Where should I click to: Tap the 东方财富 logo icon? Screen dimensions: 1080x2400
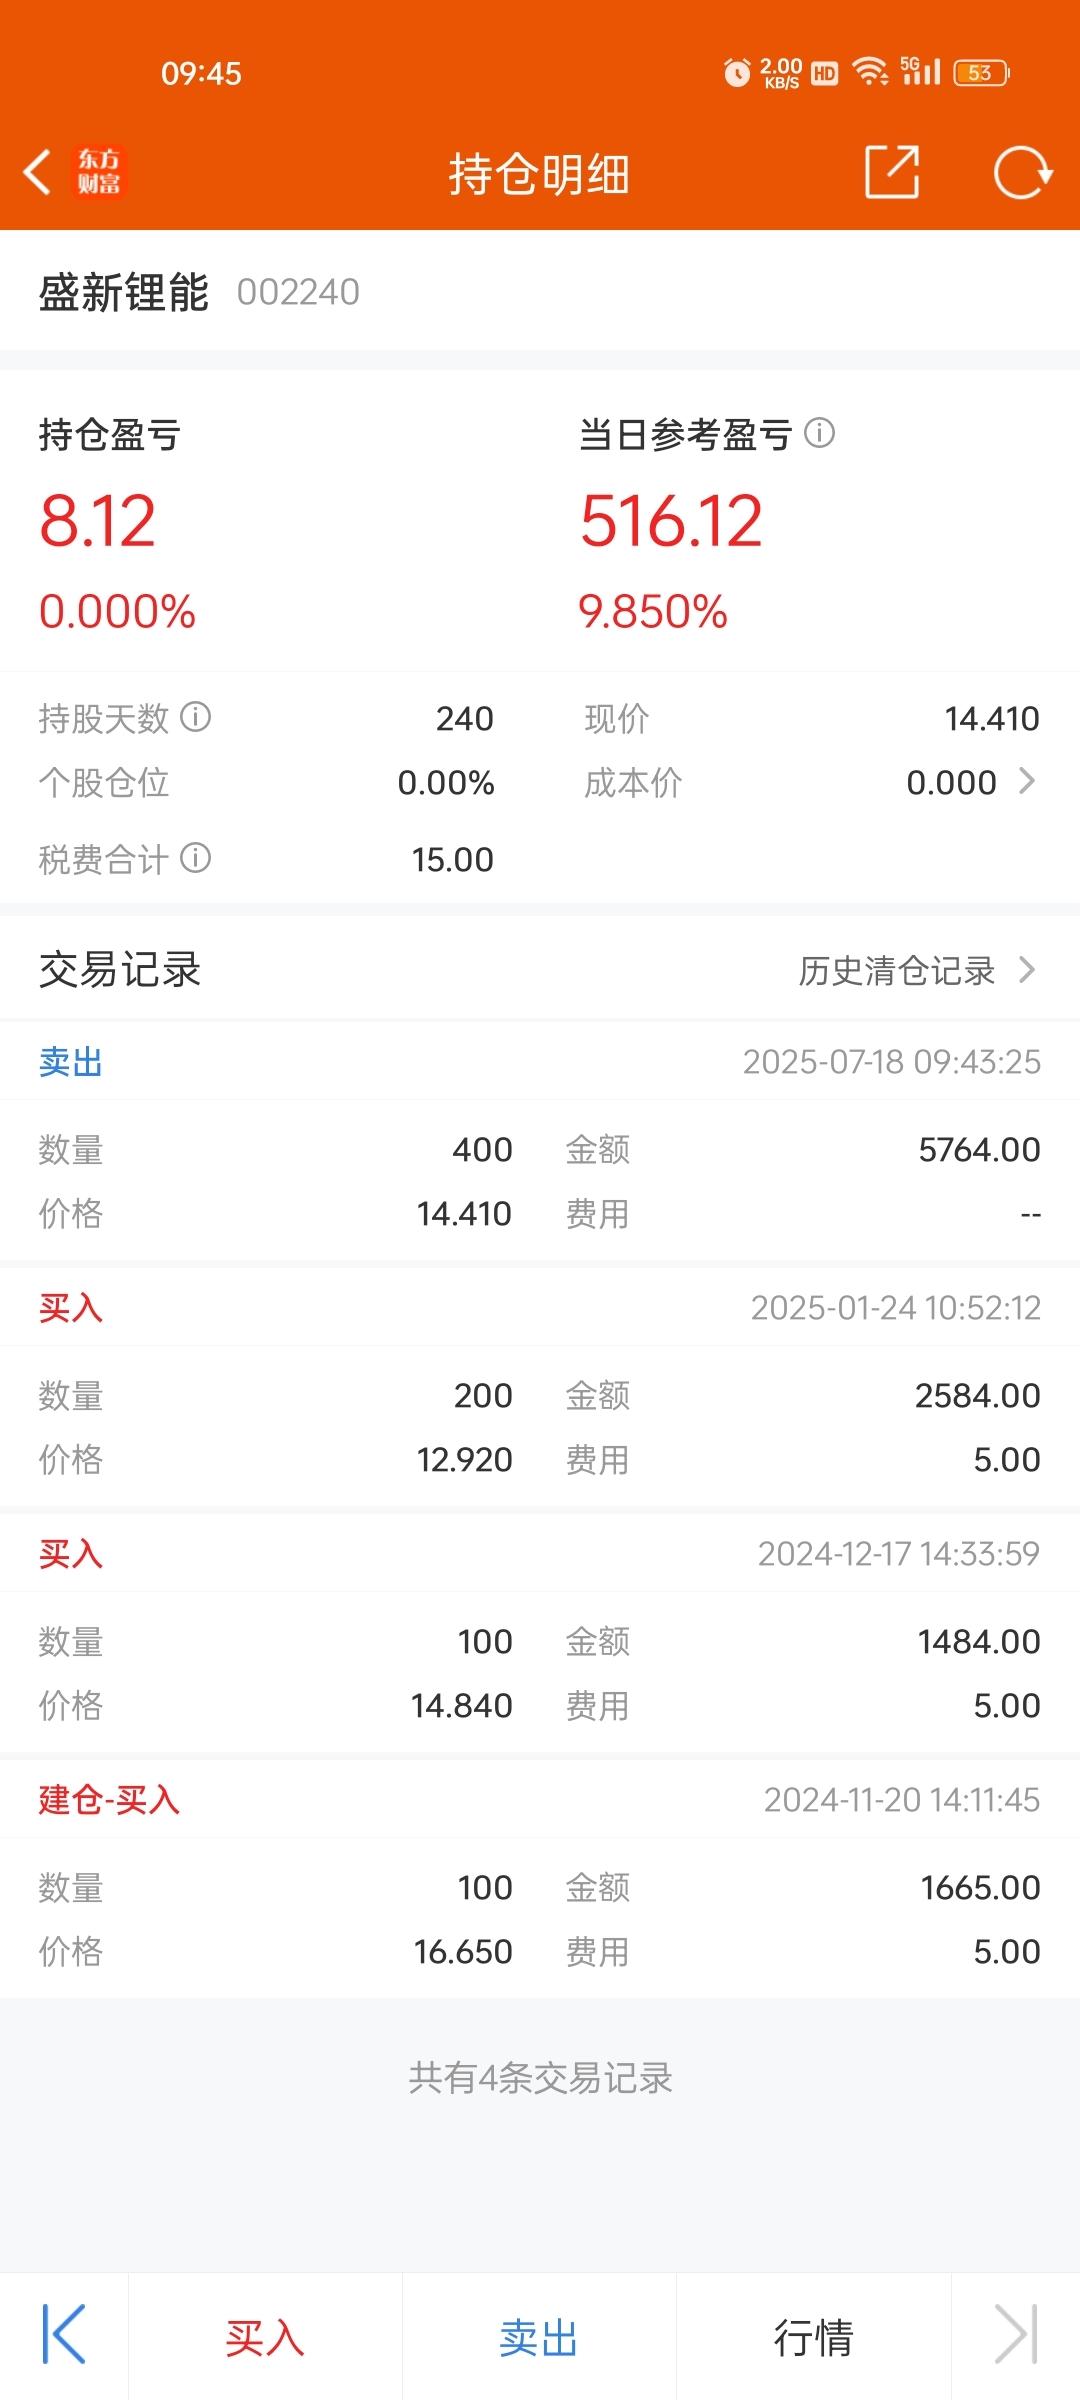click(x=99, y=172)
